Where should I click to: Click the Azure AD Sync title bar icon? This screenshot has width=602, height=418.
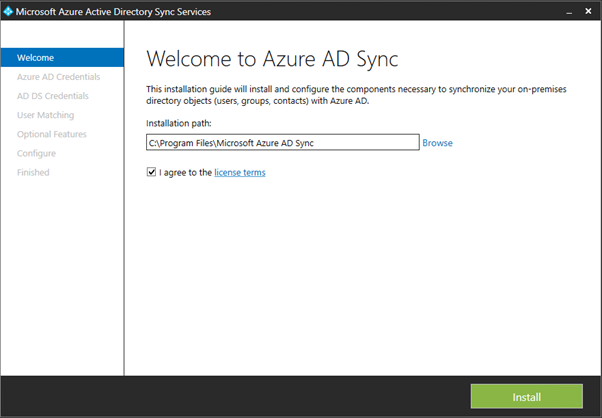point(9,11)
